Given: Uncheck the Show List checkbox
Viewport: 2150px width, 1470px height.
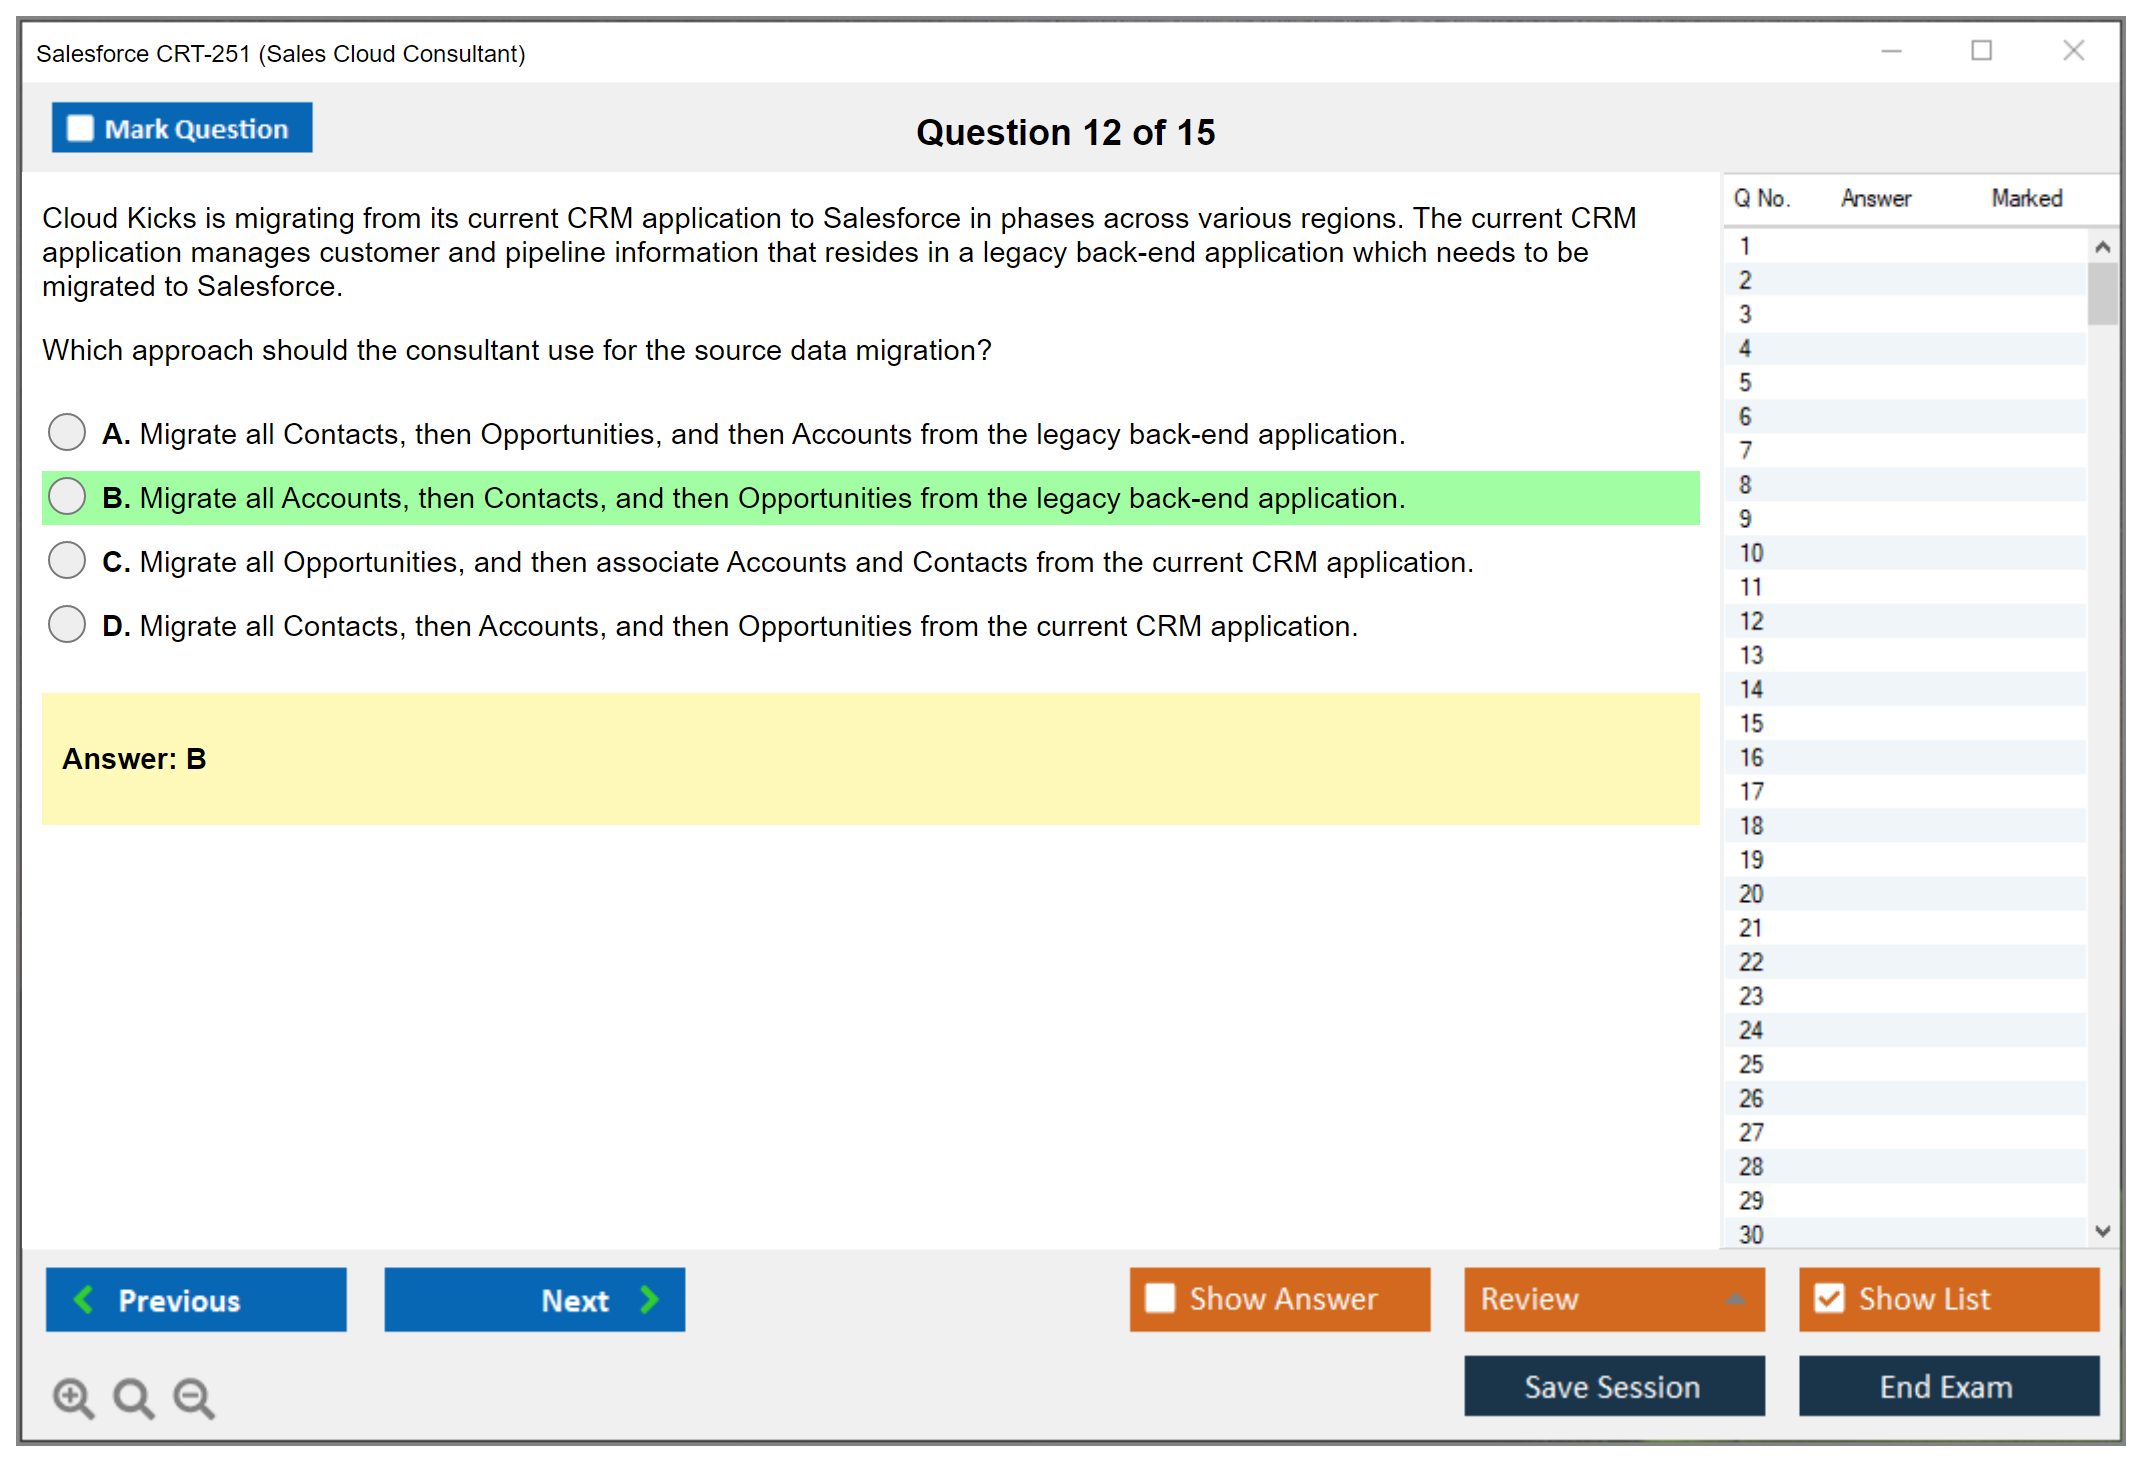Looking at the screenshot, I should 1829,1298.
